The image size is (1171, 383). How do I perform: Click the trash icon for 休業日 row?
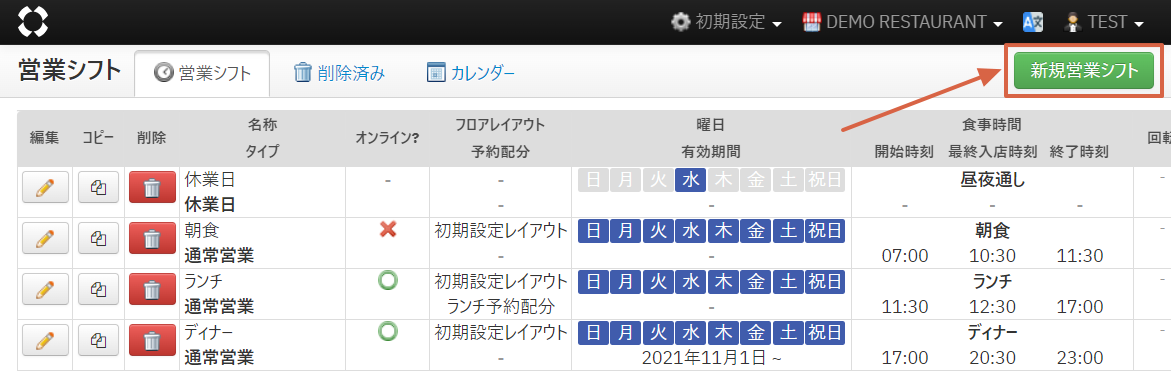point(152,187)
